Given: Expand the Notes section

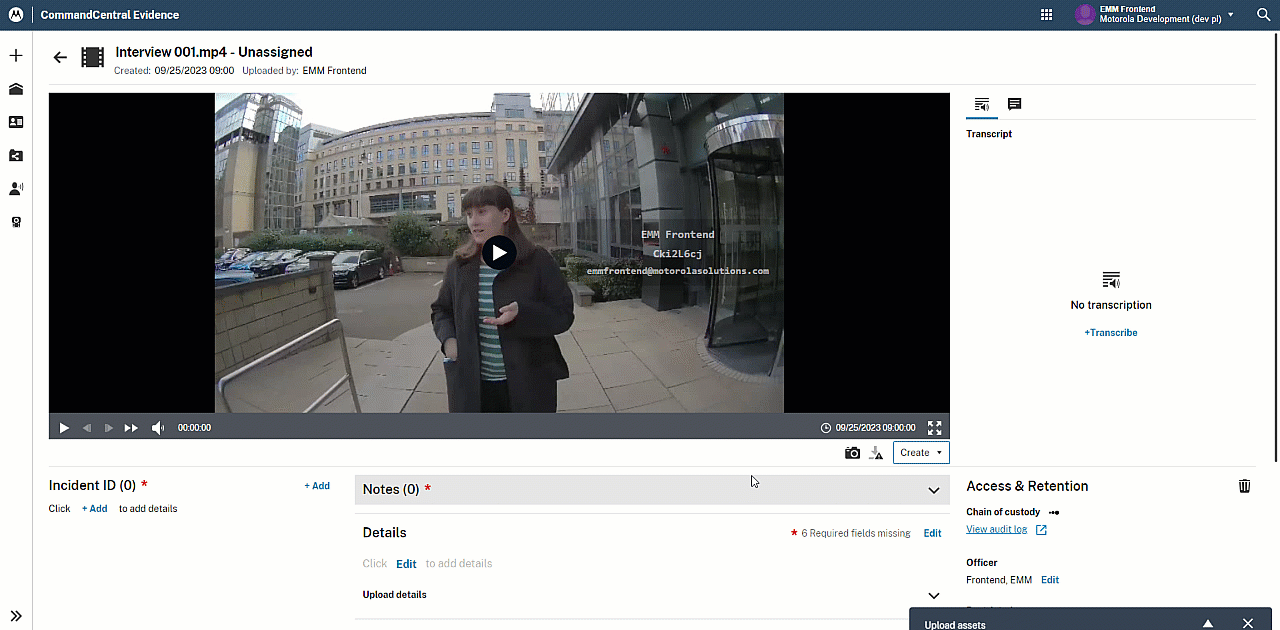Looking at the screenshot, I should pos(933,490).
